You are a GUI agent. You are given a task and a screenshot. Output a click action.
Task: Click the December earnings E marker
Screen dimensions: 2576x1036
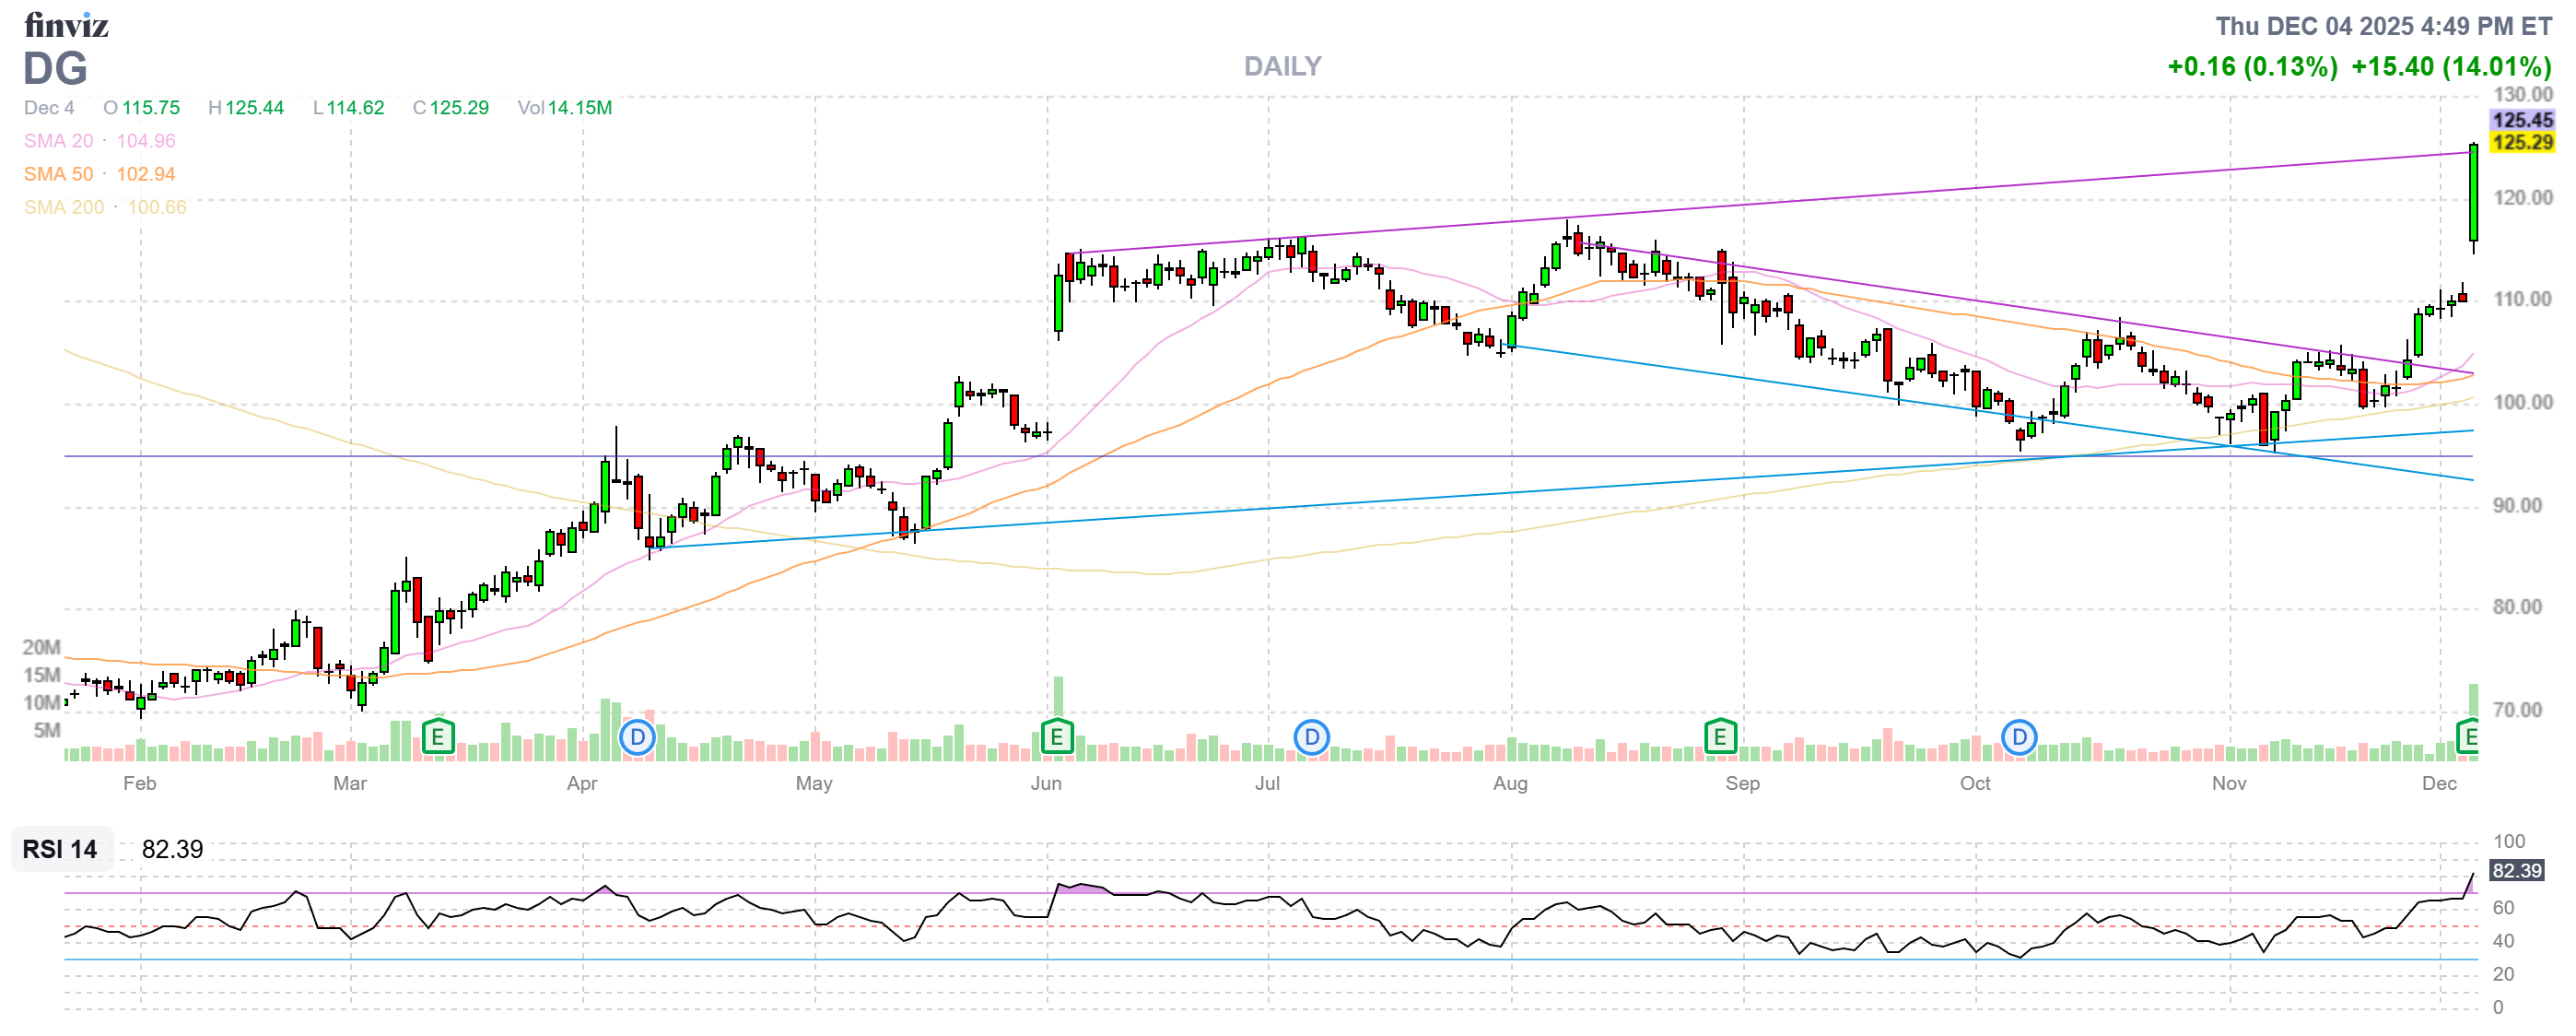click(2468, 738)
